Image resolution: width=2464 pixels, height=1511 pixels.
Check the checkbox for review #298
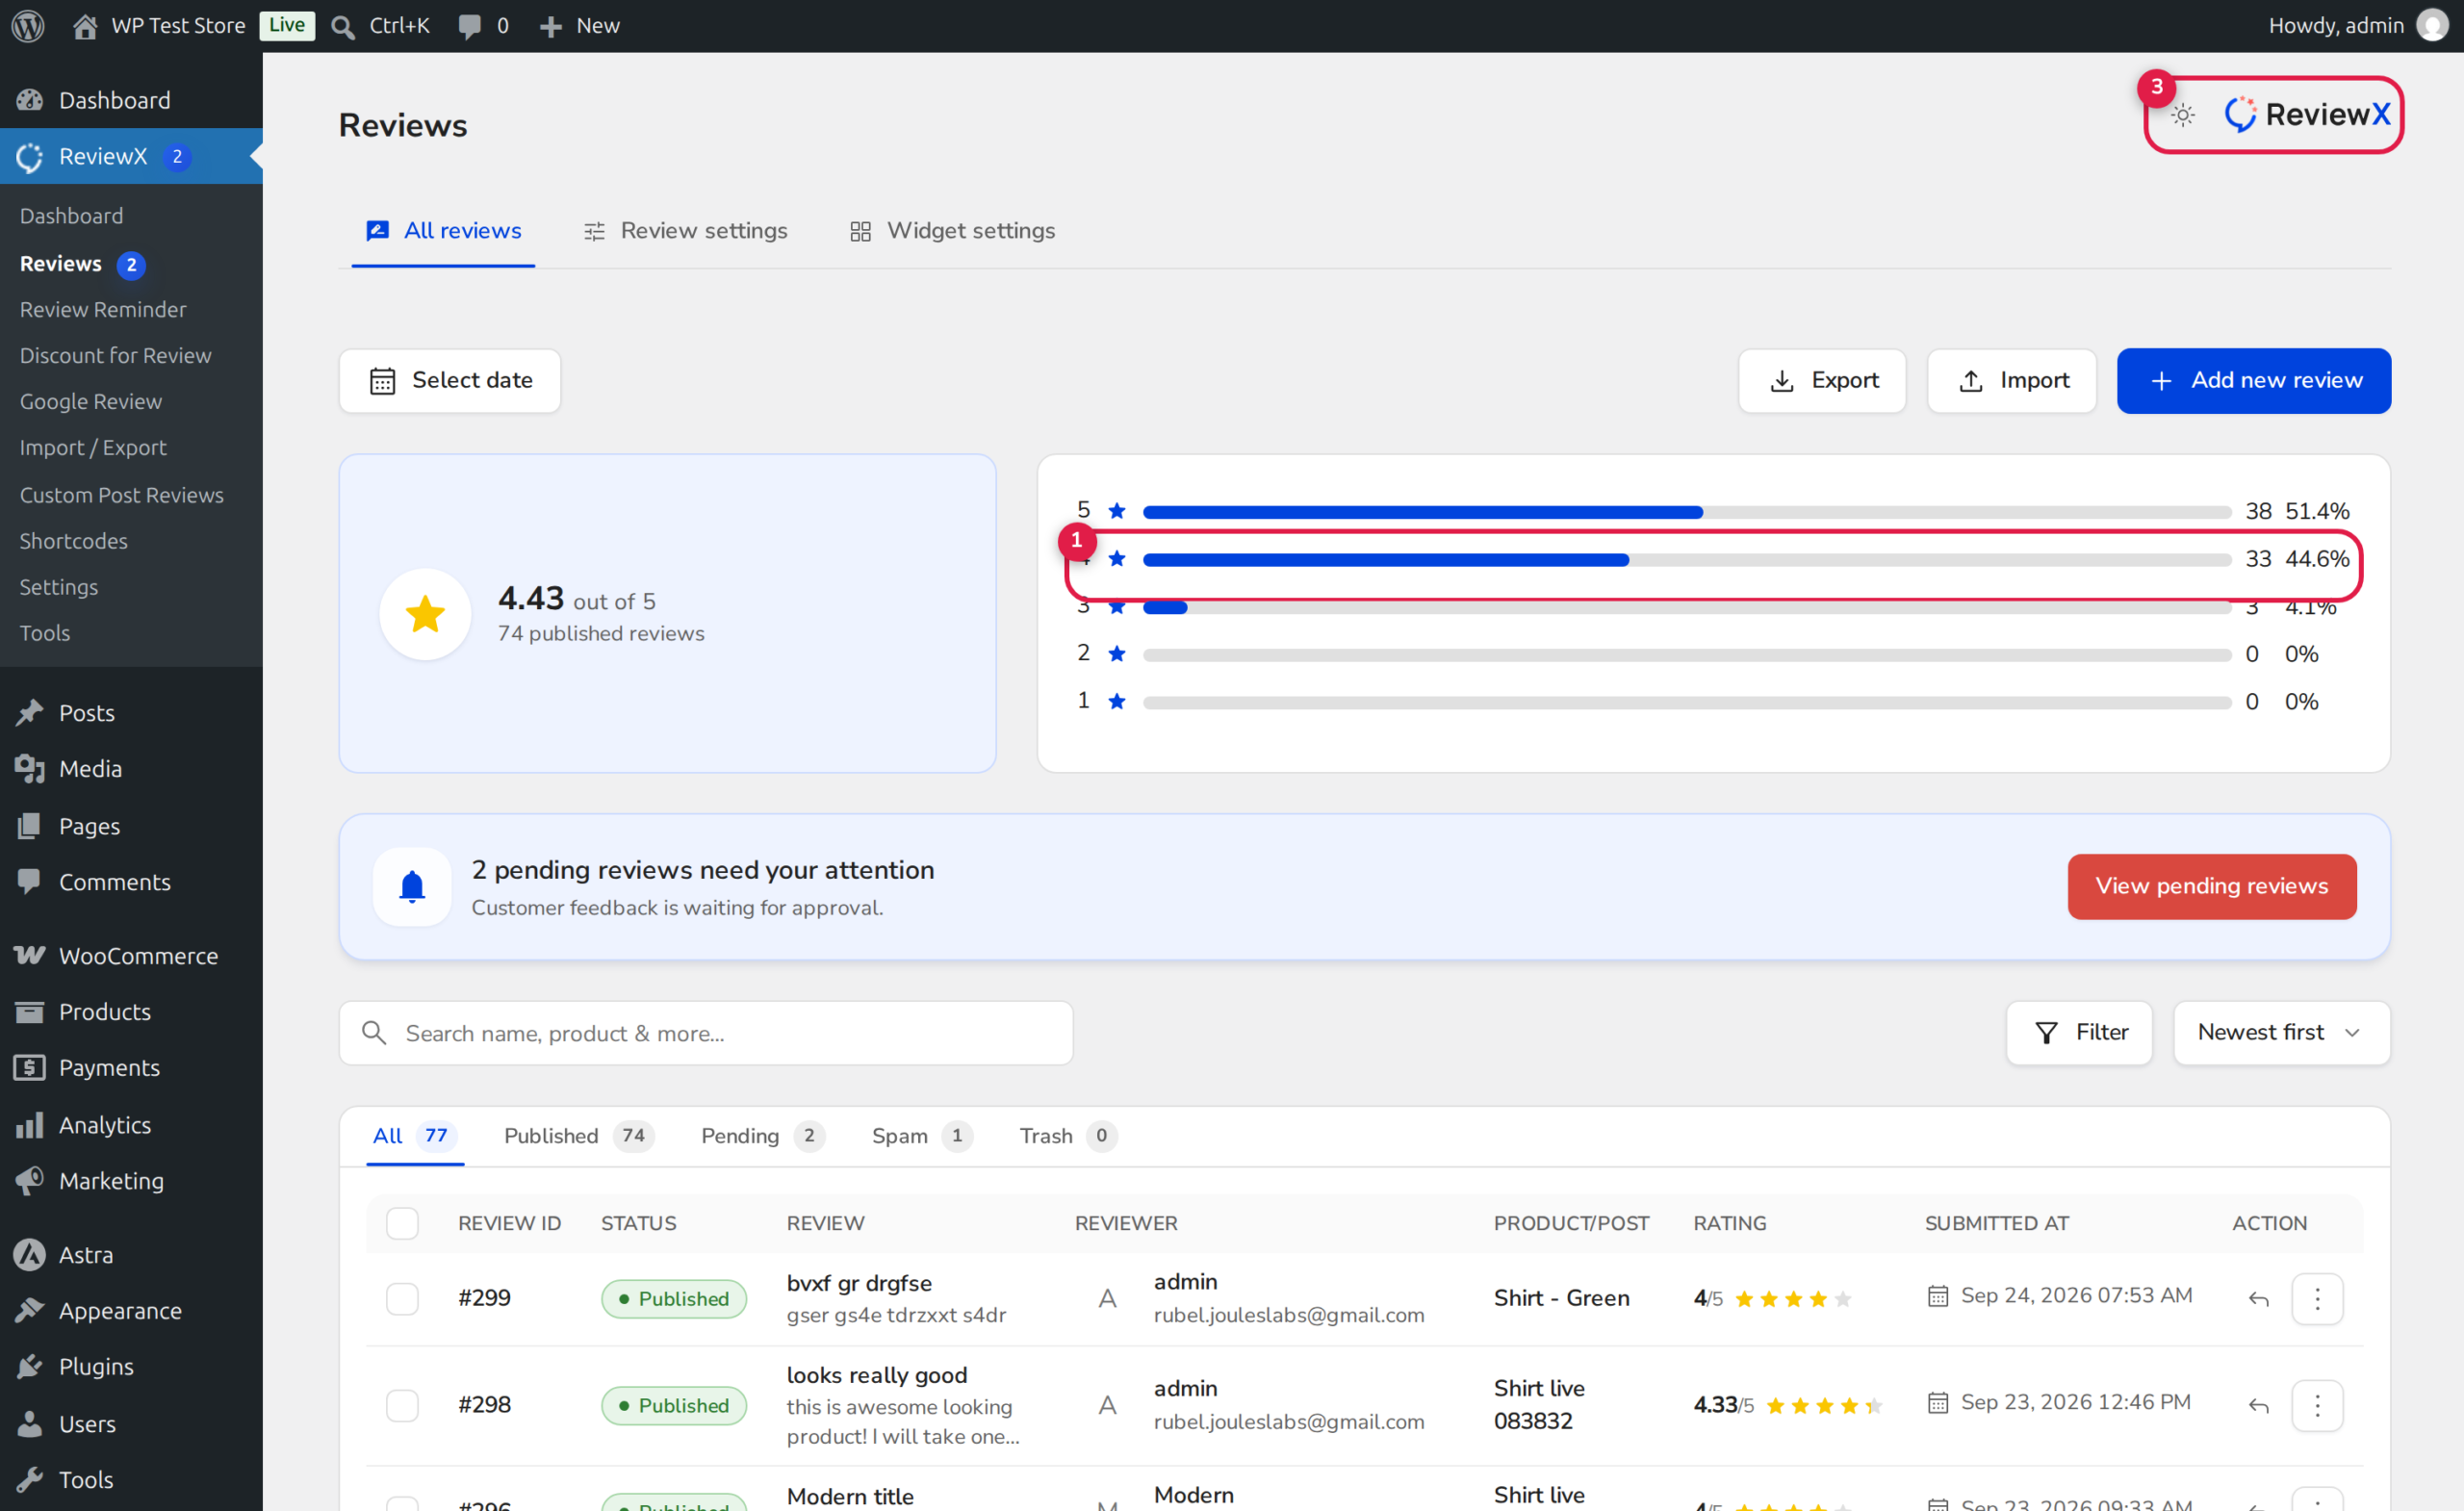click(x=402, y=1406)
